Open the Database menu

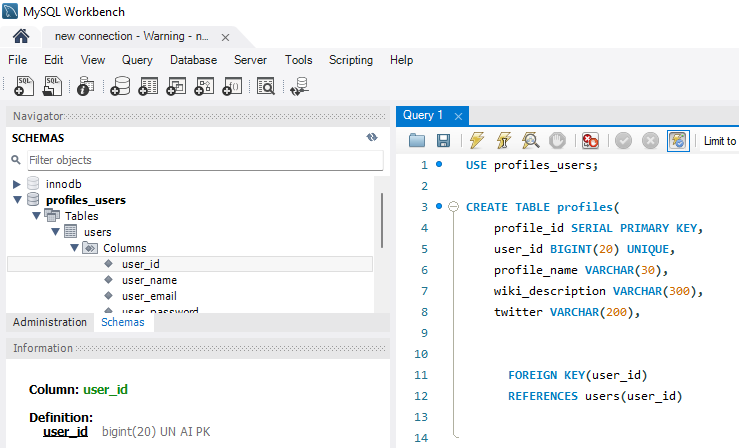coord(194,60)
